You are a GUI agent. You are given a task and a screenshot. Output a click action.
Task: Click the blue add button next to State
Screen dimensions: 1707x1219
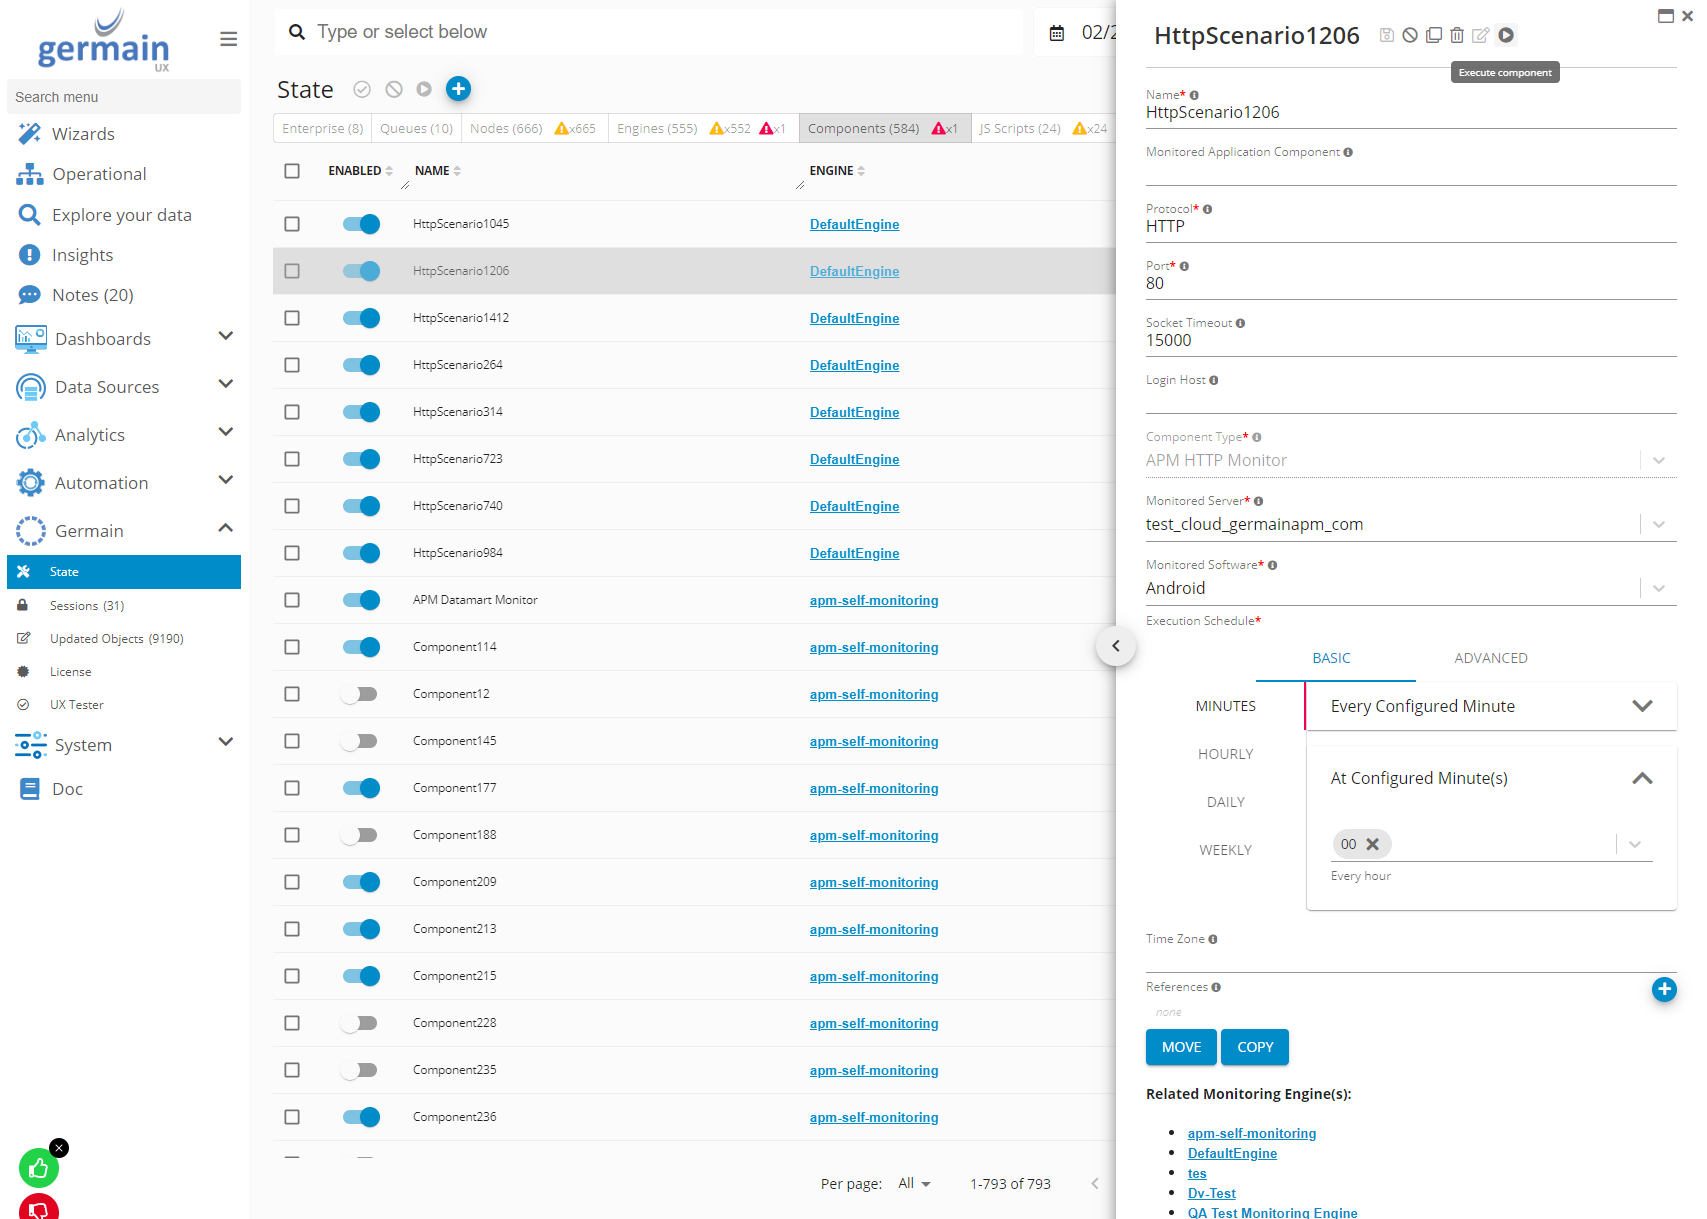click(458, 89)
